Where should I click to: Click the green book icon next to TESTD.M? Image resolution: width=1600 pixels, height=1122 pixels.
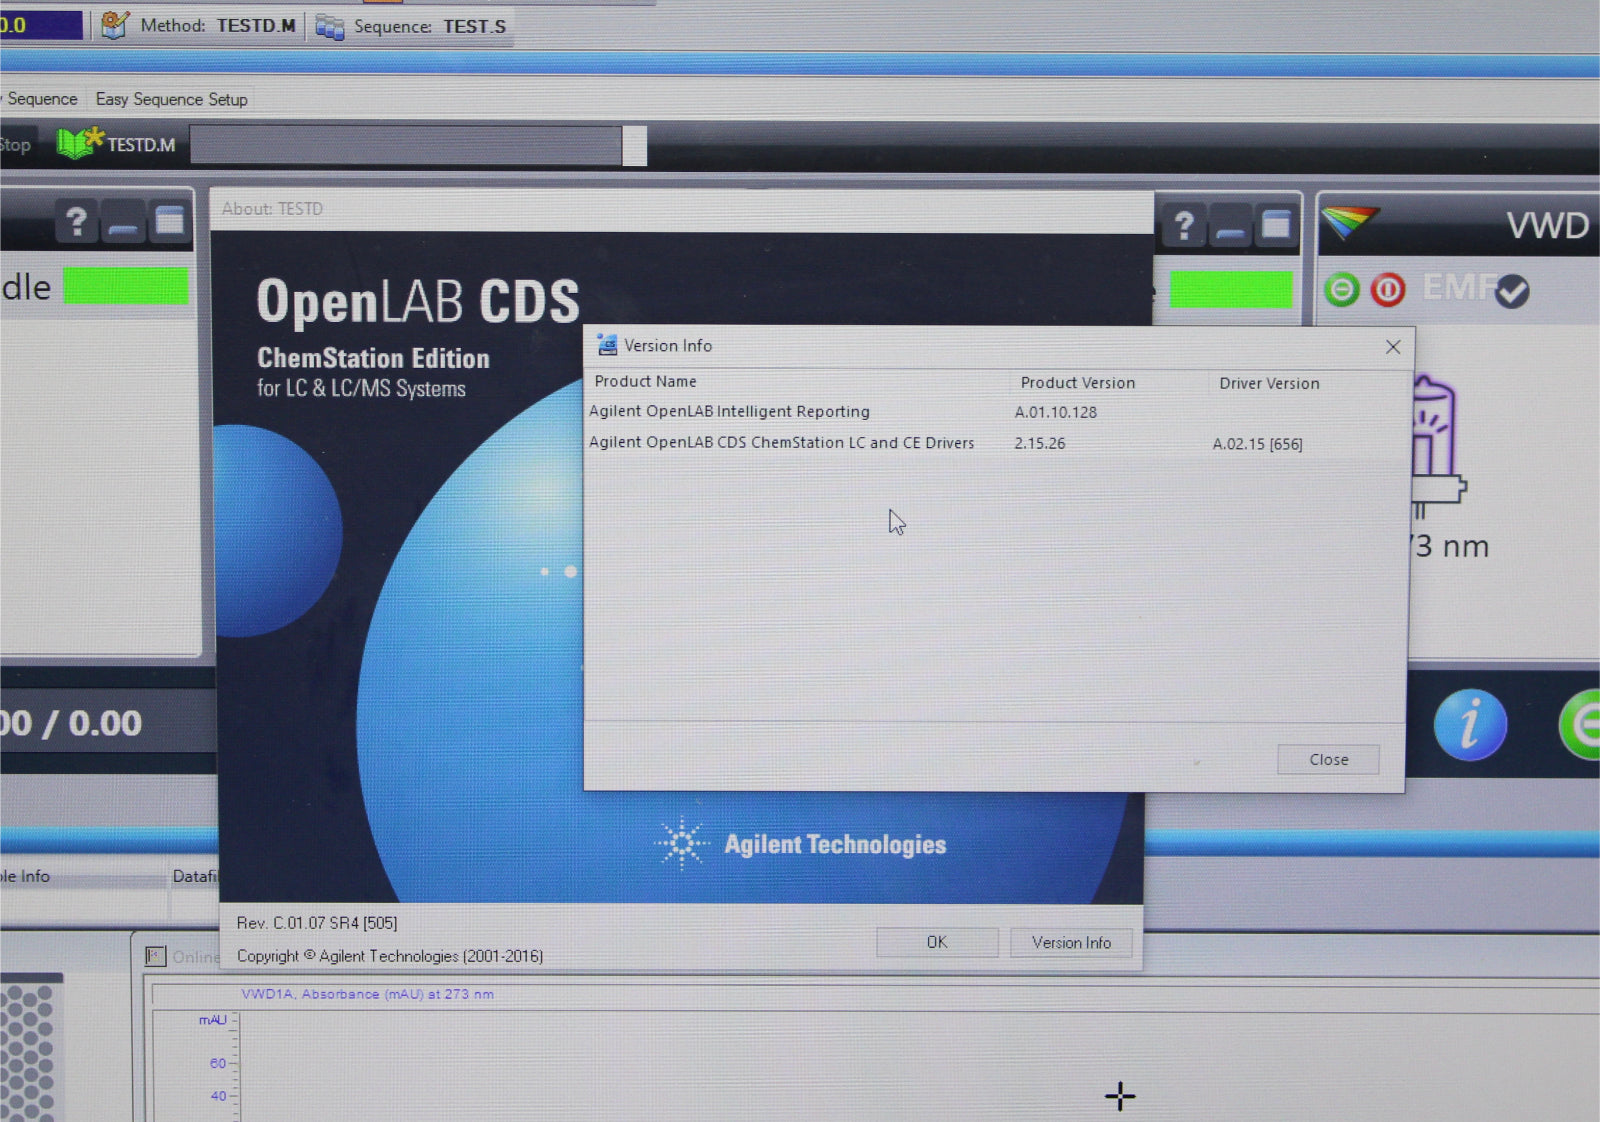tap(80, 143)
